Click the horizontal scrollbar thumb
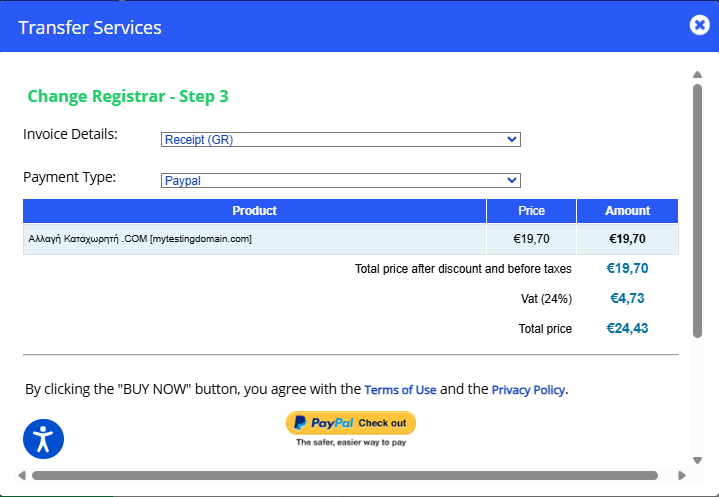Screen dimensions: 719x497 coord(344,475)
